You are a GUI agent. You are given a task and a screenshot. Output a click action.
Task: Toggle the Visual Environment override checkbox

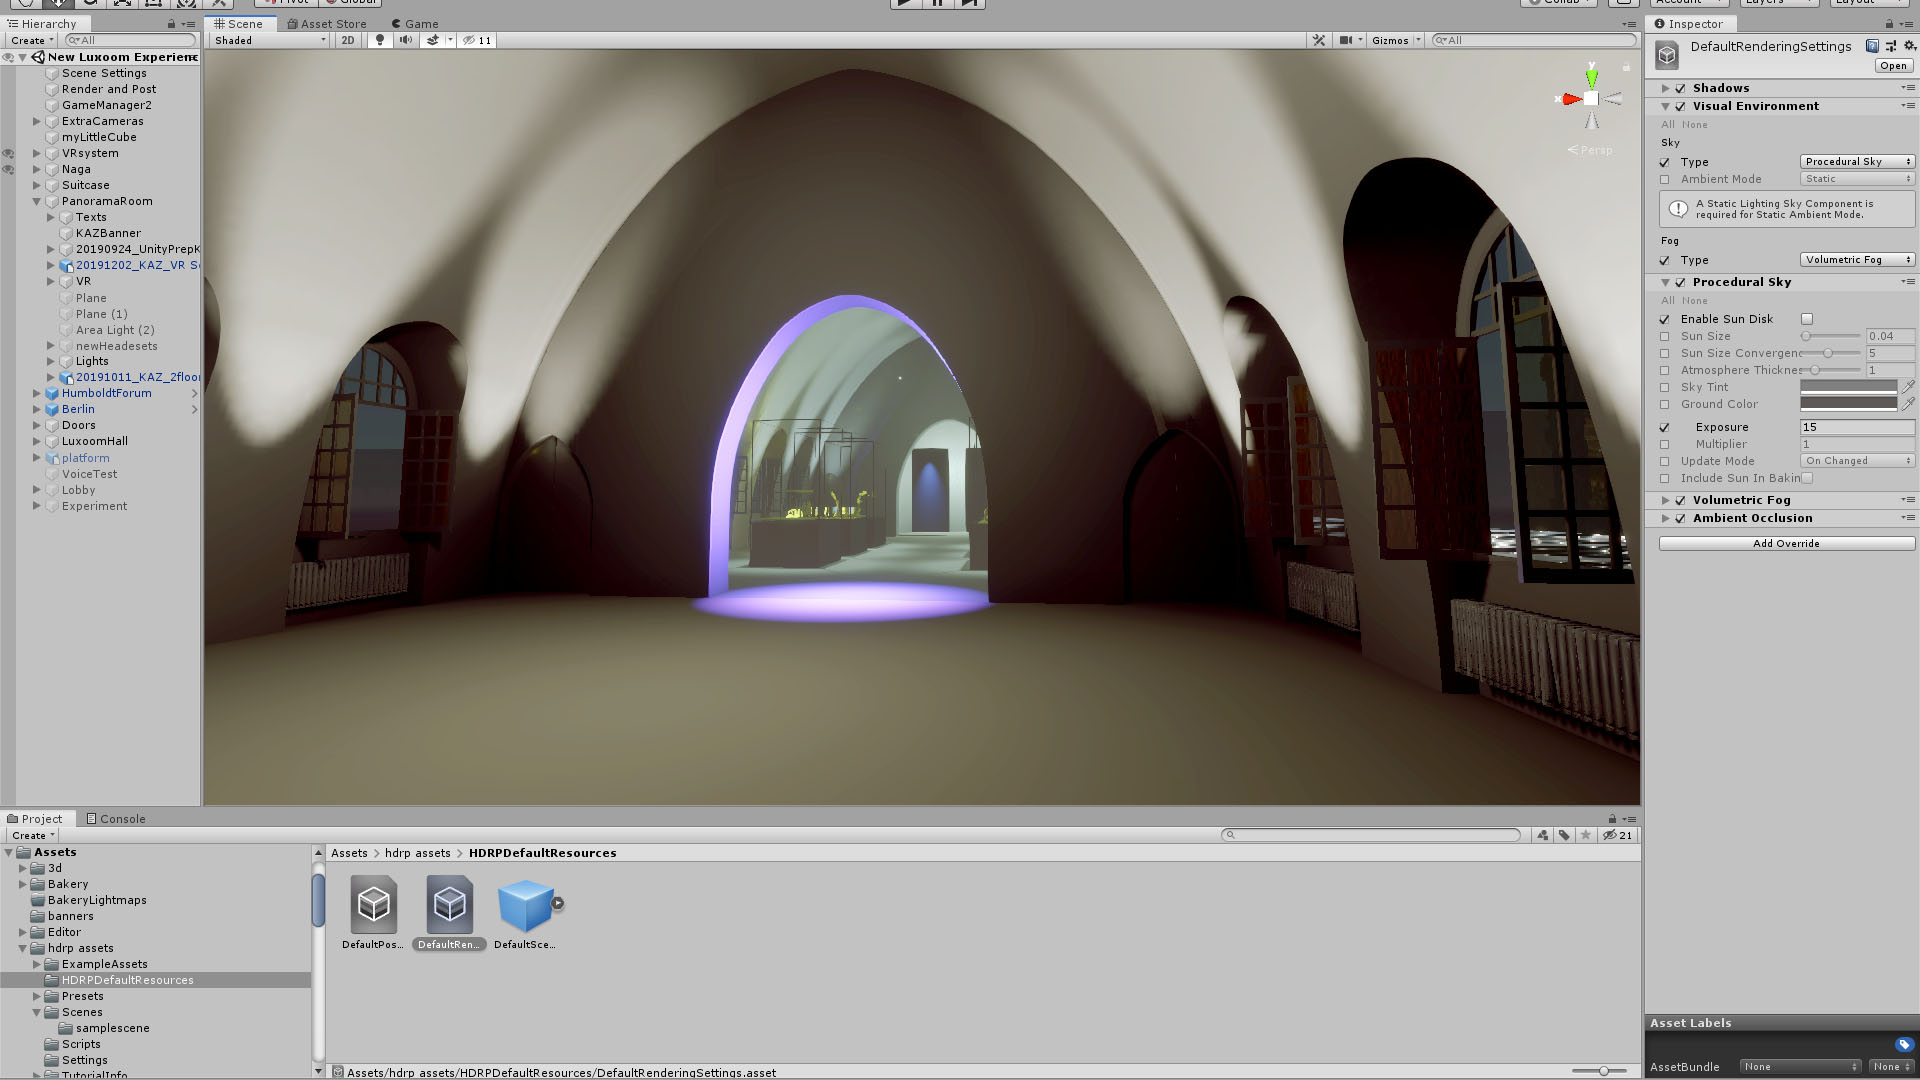(1681, 106)
